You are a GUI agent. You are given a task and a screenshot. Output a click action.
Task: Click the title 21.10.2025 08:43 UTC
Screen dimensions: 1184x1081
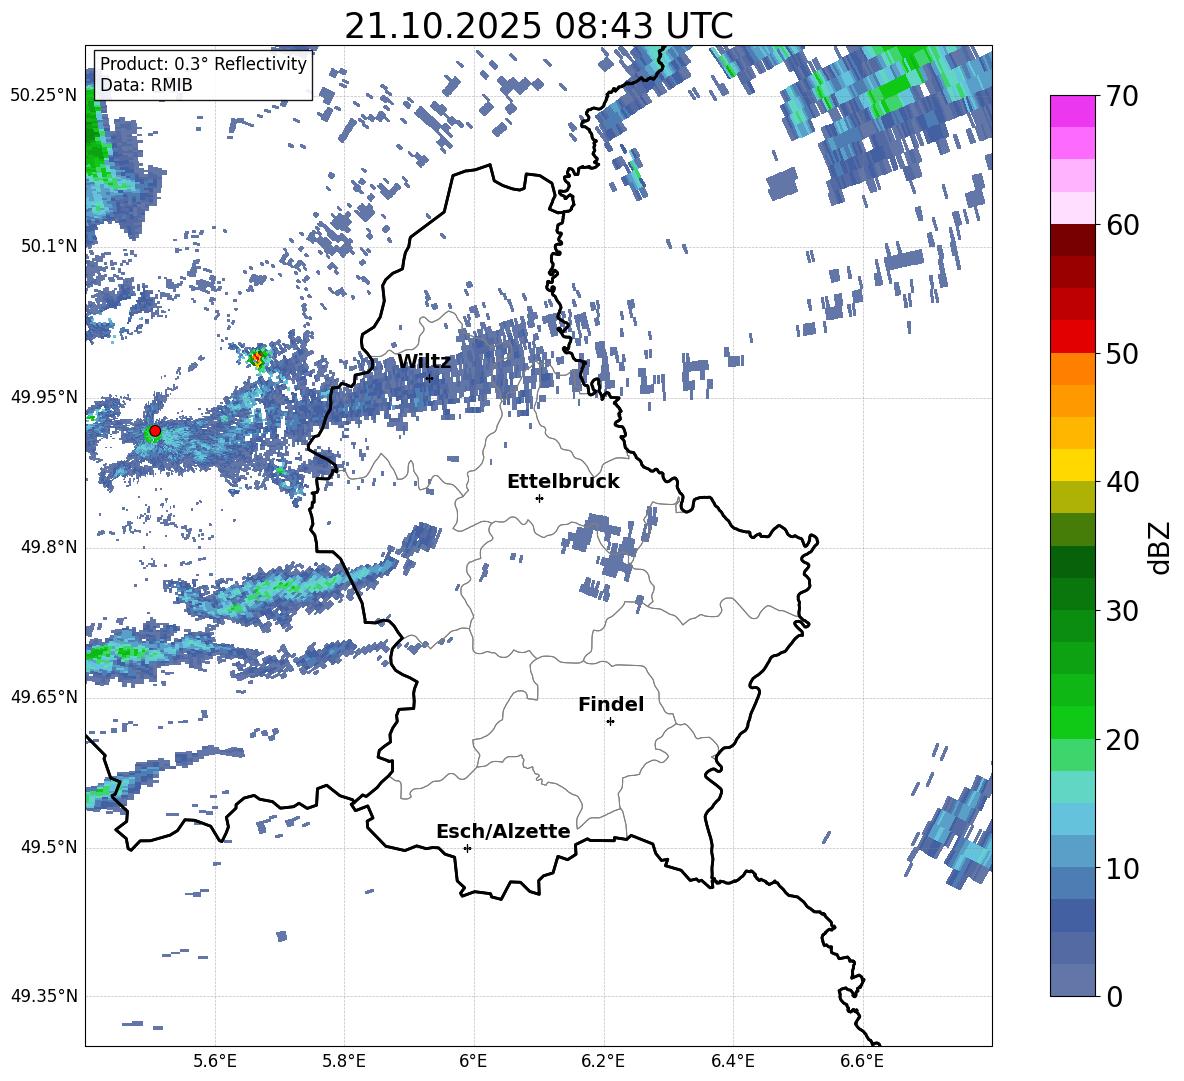[x=539, y=26]
